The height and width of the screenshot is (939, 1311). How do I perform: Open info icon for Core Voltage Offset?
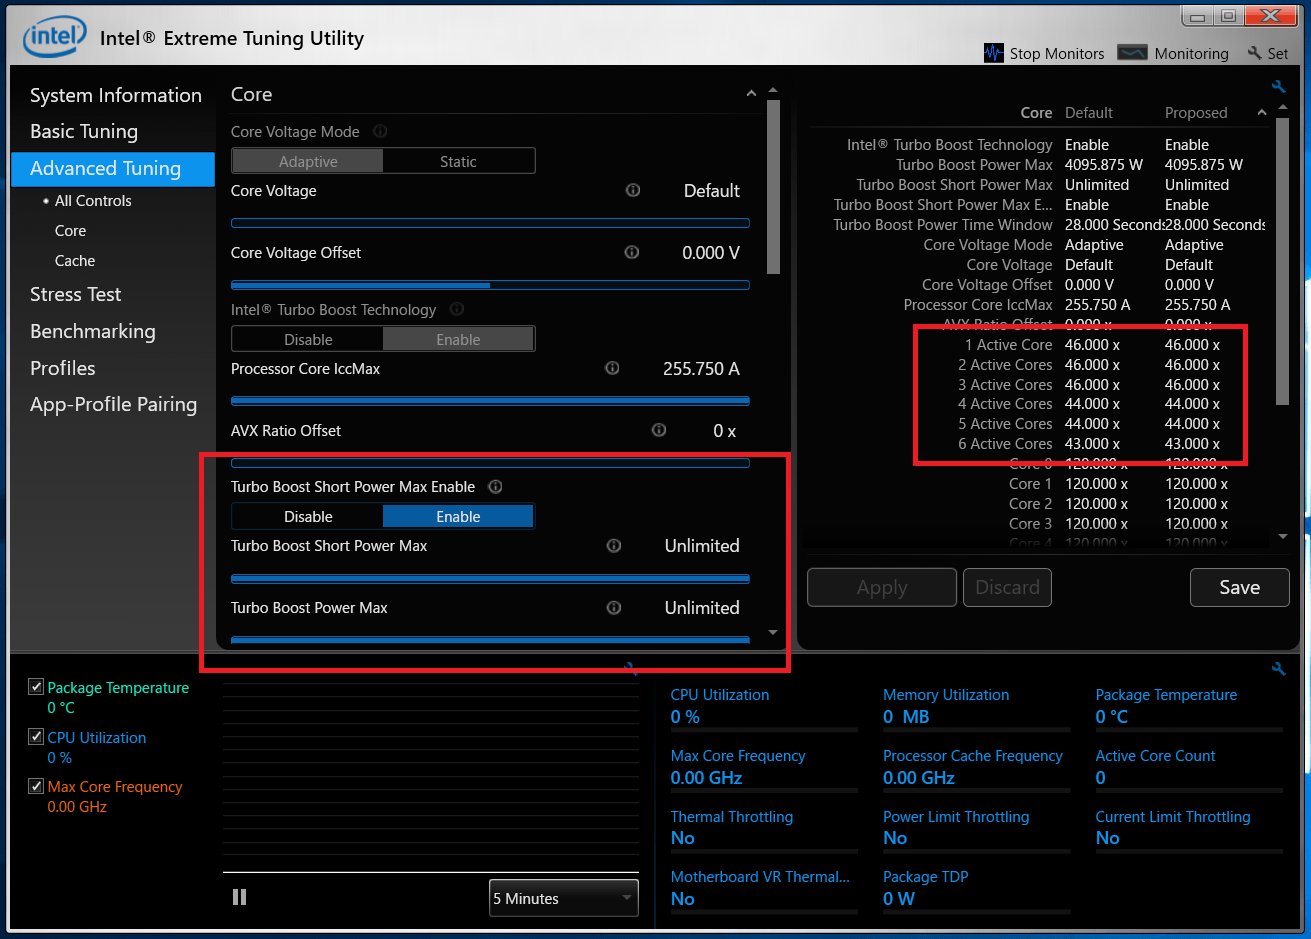(x=632, y=252)
